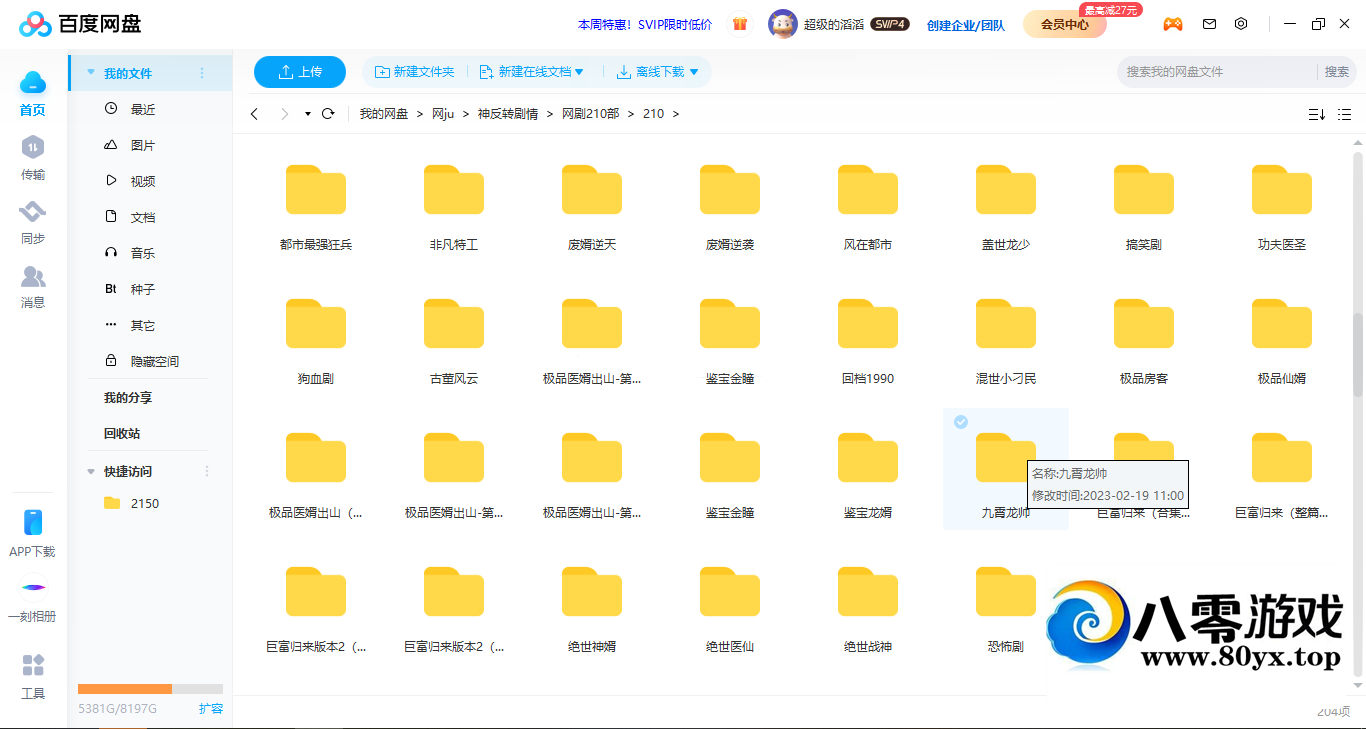Screen dimensions: 1366x729
Task: Expand the 新建在线文档 dropdown arrow
Action: tap(579, 72)
